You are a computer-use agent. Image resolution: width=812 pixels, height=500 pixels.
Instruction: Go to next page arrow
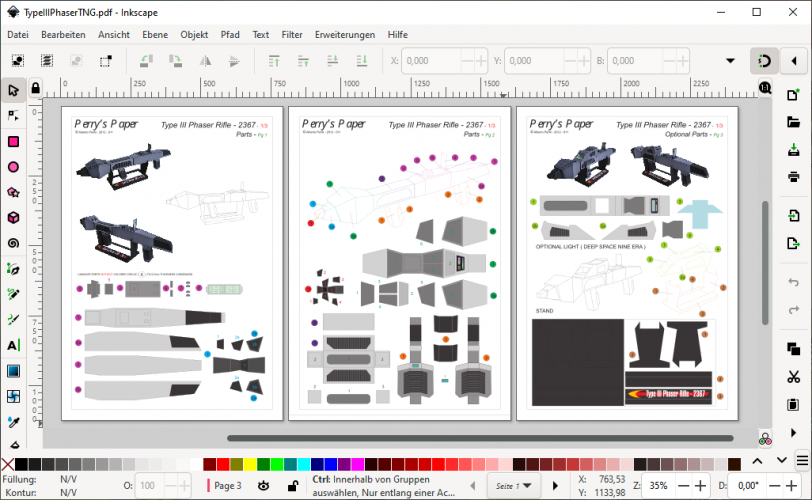555,486
